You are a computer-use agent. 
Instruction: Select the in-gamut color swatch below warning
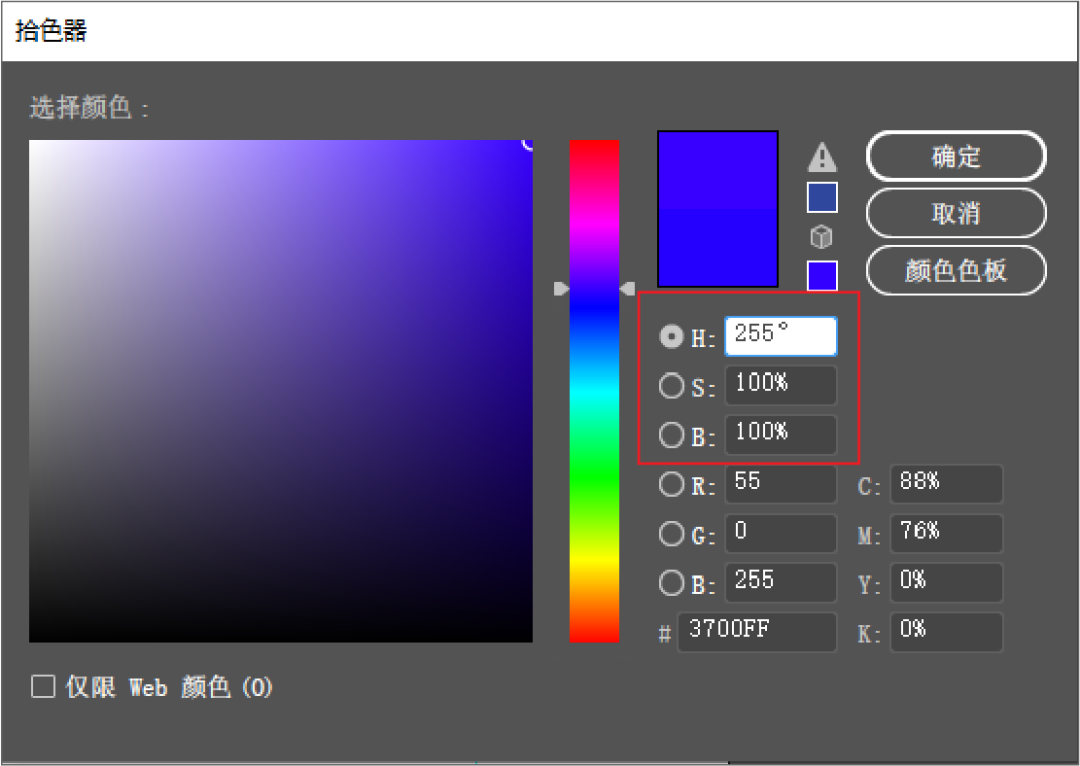point(822,198)
